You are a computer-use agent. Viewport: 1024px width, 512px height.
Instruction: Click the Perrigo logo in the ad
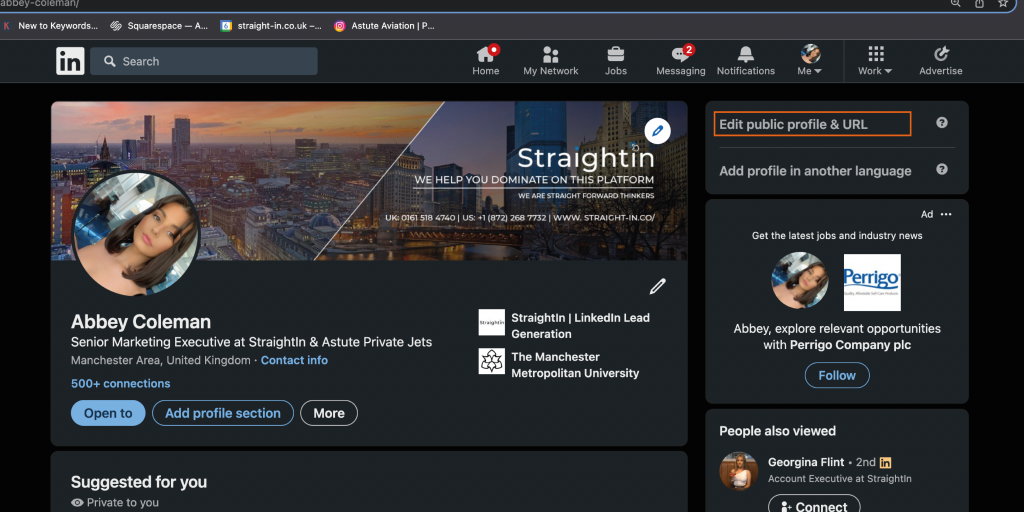pyautogui.click(x=872, y=282)
